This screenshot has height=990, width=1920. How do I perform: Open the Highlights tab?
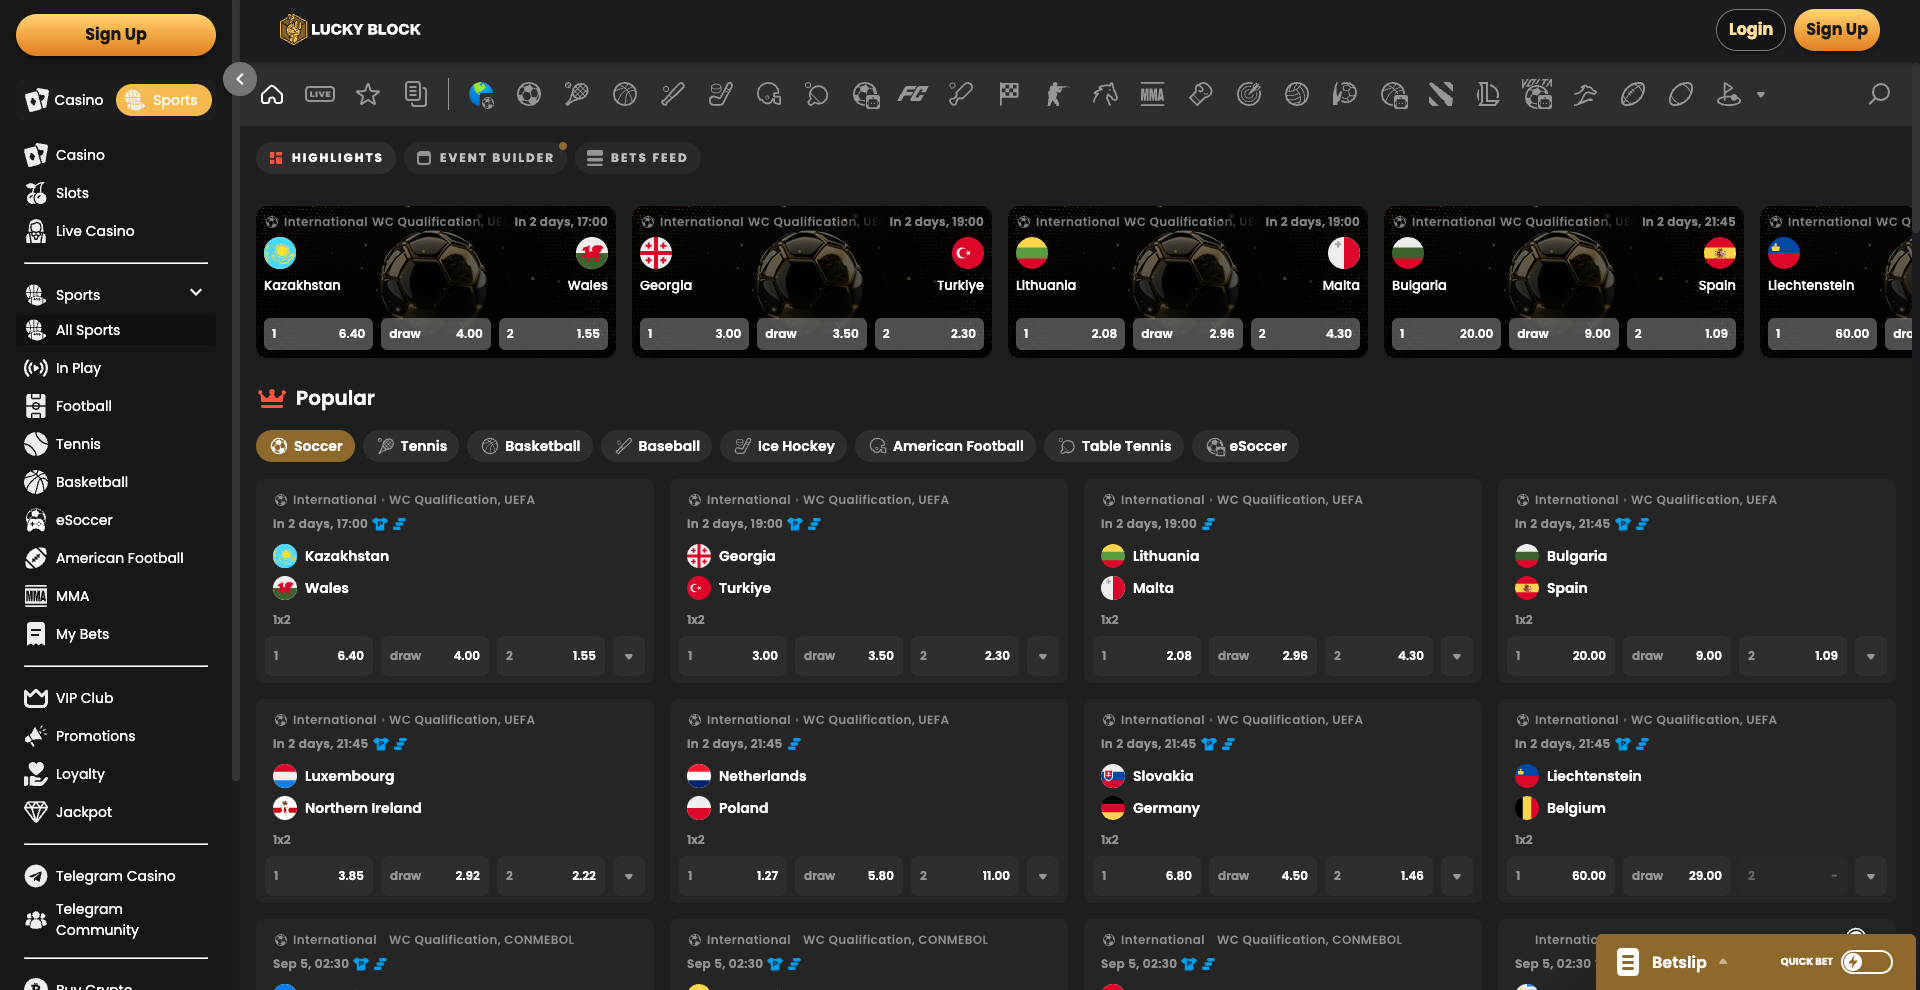click(326, 158)
